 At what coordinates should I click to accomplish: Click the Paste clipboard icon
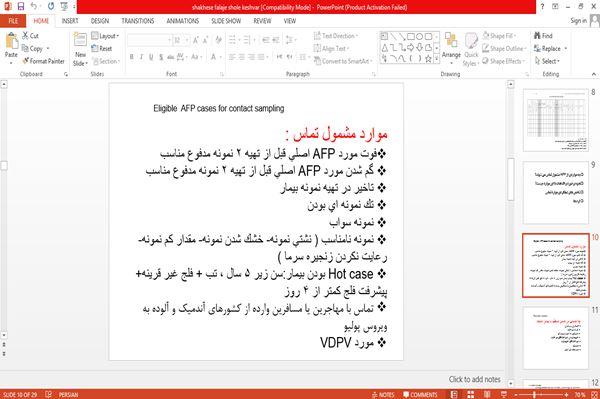coord(11,41)
